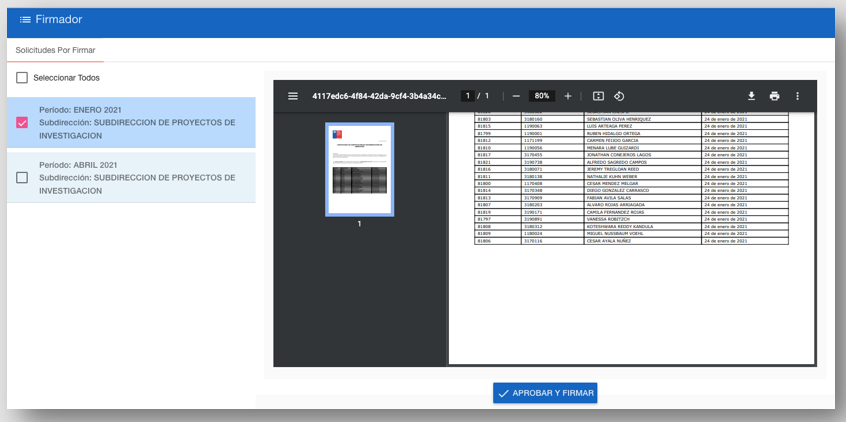Open the PDF viewer more actions menu
Image resolution: width=846 pixels, height=422 pixels.
pyautogui.click(x=797, y=96)
